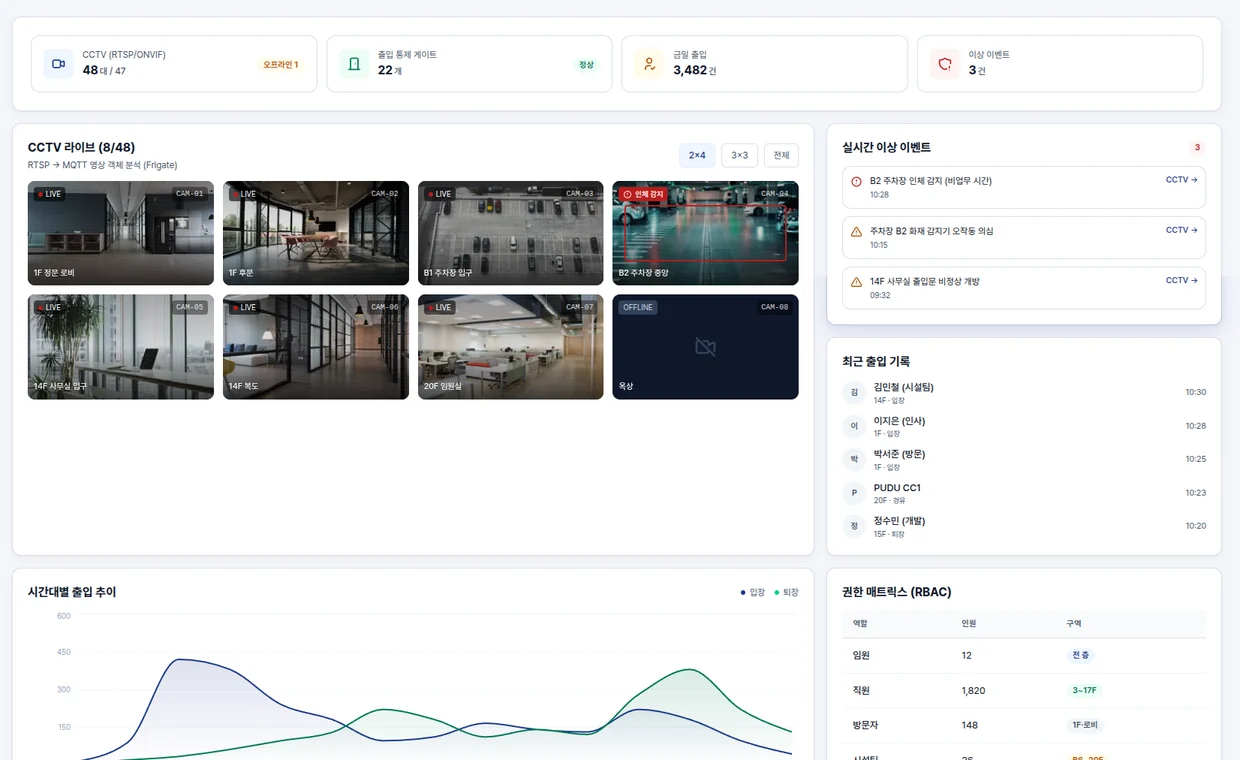Screen dimensions: 1240x760
Task: Click the 148 visitor count cell
Action: [x=970, y=725]
